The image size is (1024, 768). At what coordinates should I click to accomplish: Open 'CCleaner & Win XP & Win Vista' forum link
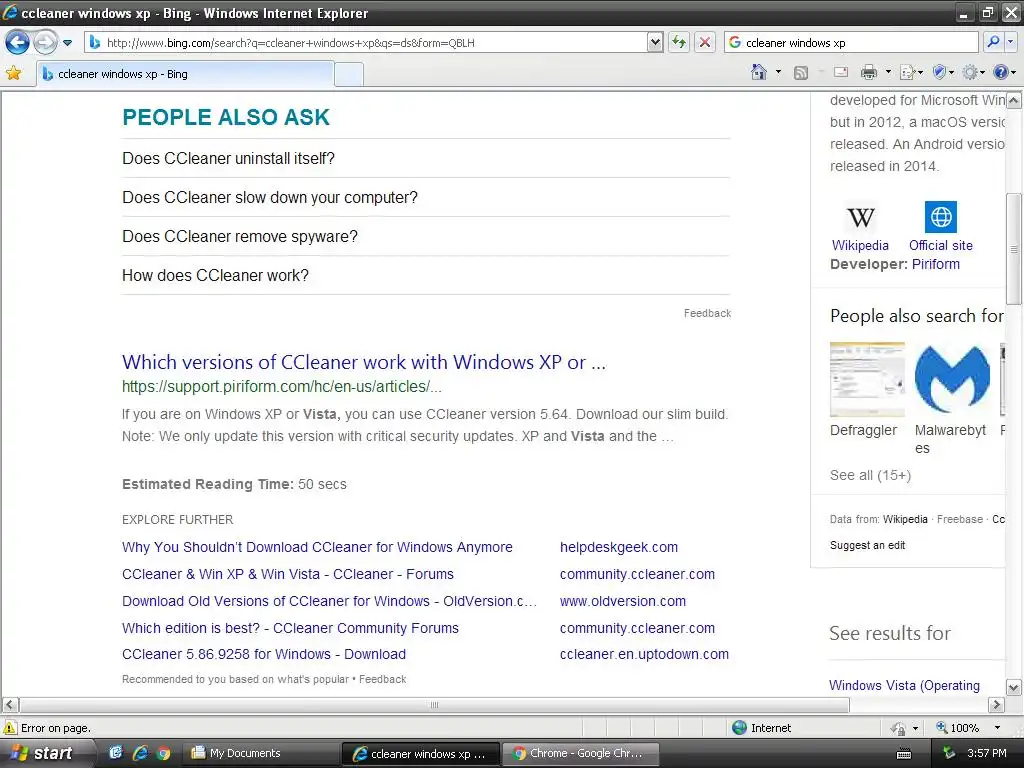tap(288, 574)
